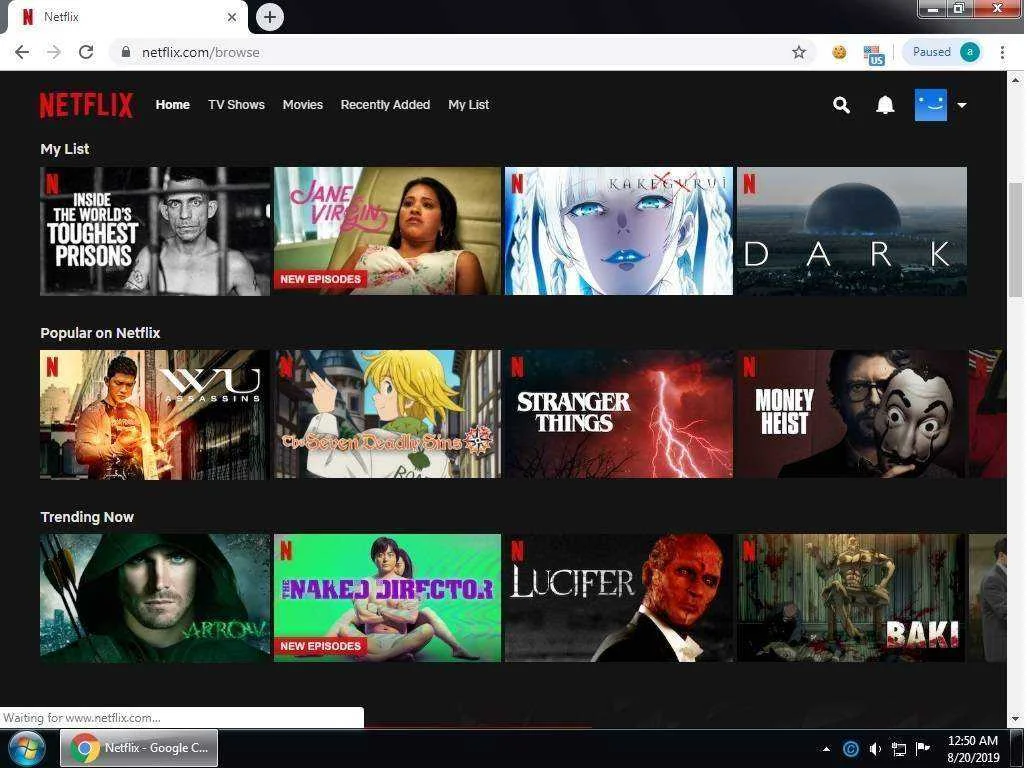1028x768 pixels.
Task: Show hidden tray icons arrow
Action: (x=826, y=749)
